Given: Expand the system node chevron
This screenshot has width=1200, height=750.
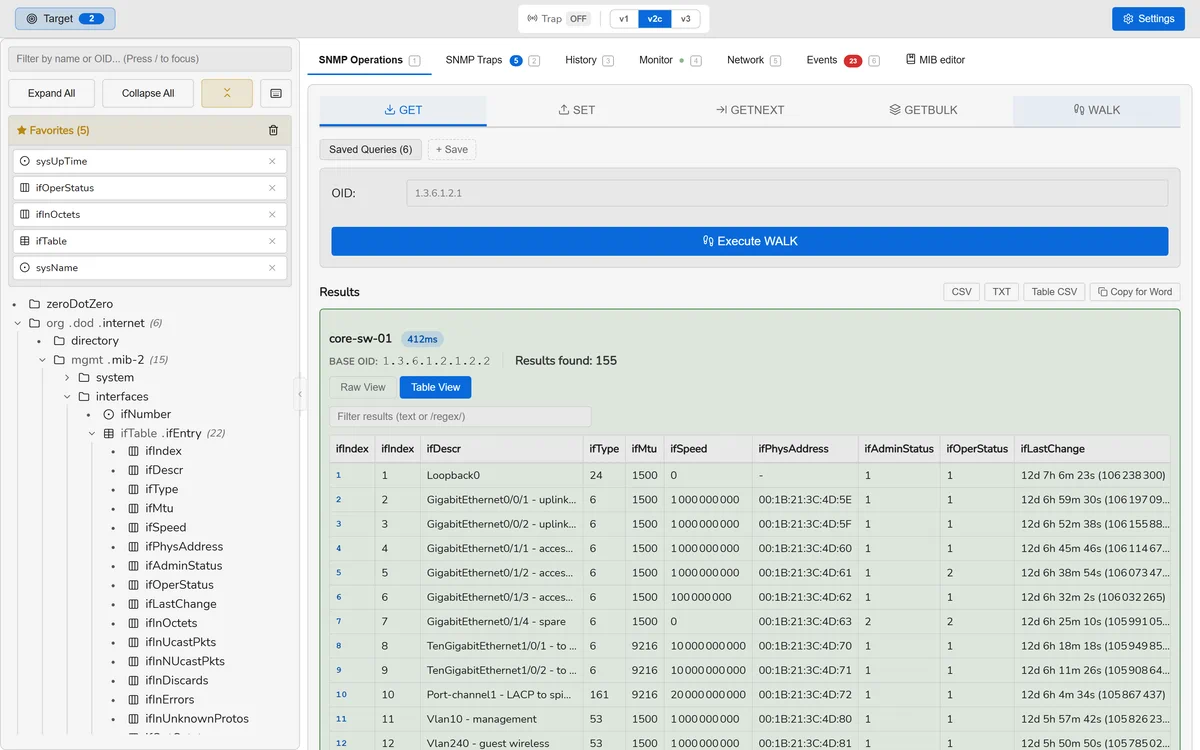Looking at the screenshot, I should (x=67, y=378).
